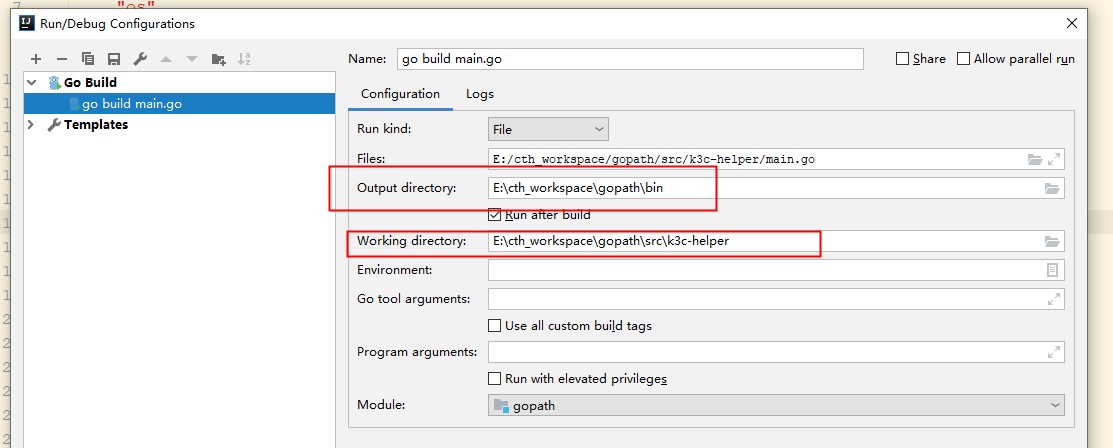
Task: Open Environment variables editor icon
Action: tap(1053, 270)
